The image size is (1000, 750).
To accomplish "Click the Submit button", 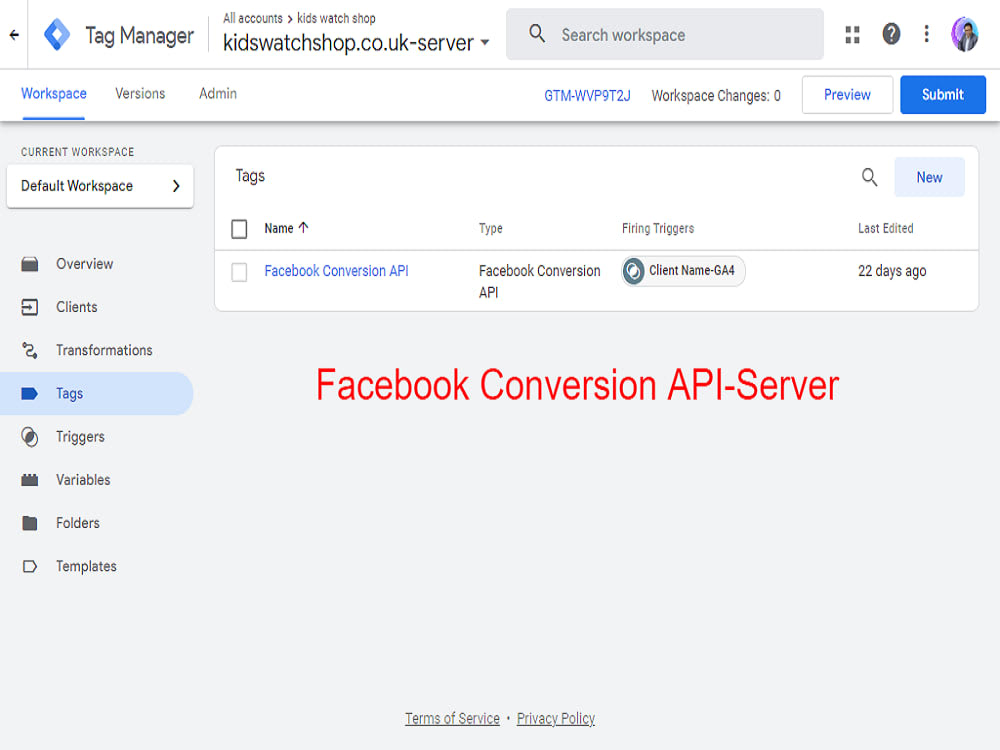I will [x=943, y=95].
